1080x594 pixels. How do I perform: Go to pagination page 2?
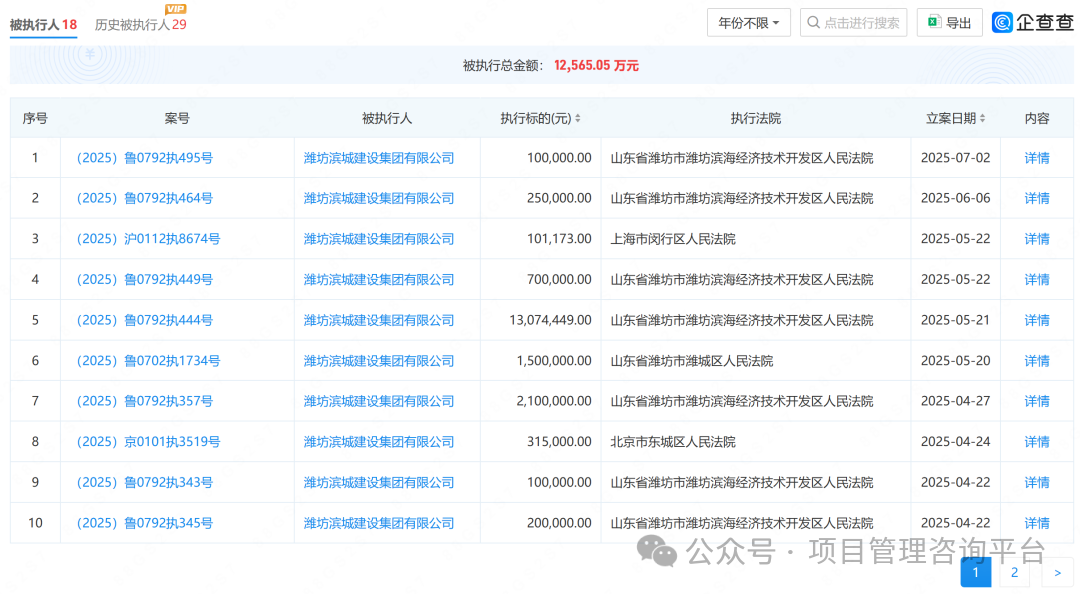pyautogui.click(x=1014, y=572)
